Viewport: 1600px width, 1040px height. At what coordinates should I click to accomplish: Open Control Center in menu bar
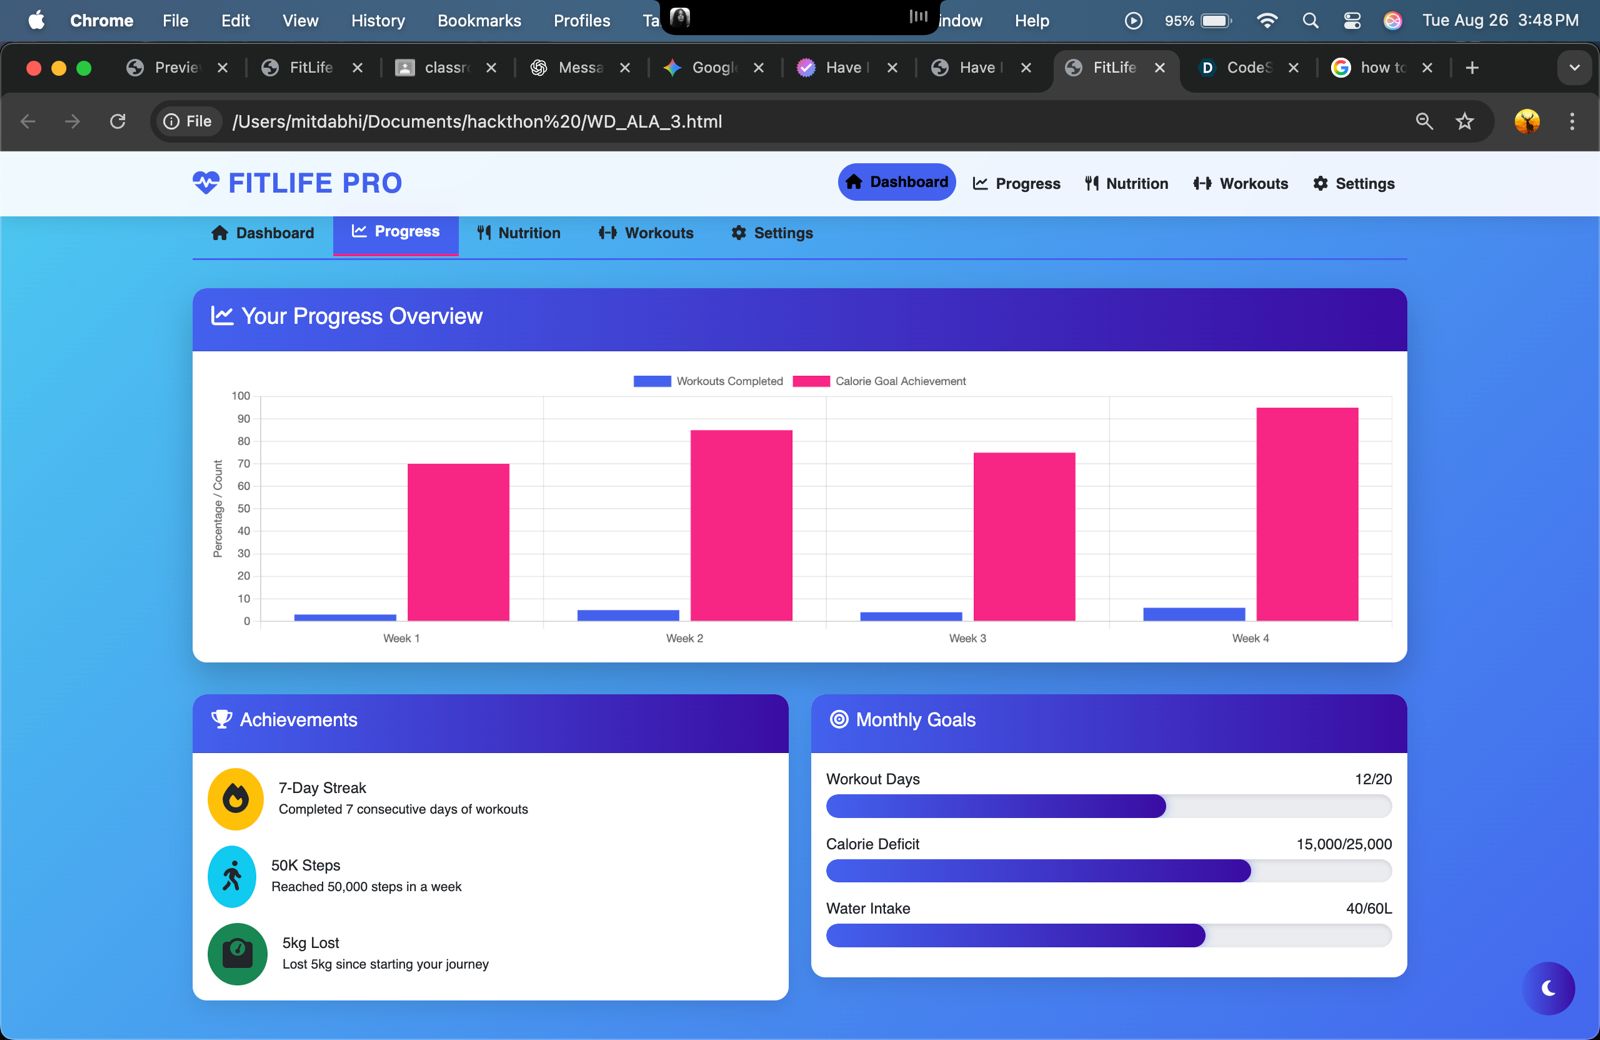pos(1352,20)
